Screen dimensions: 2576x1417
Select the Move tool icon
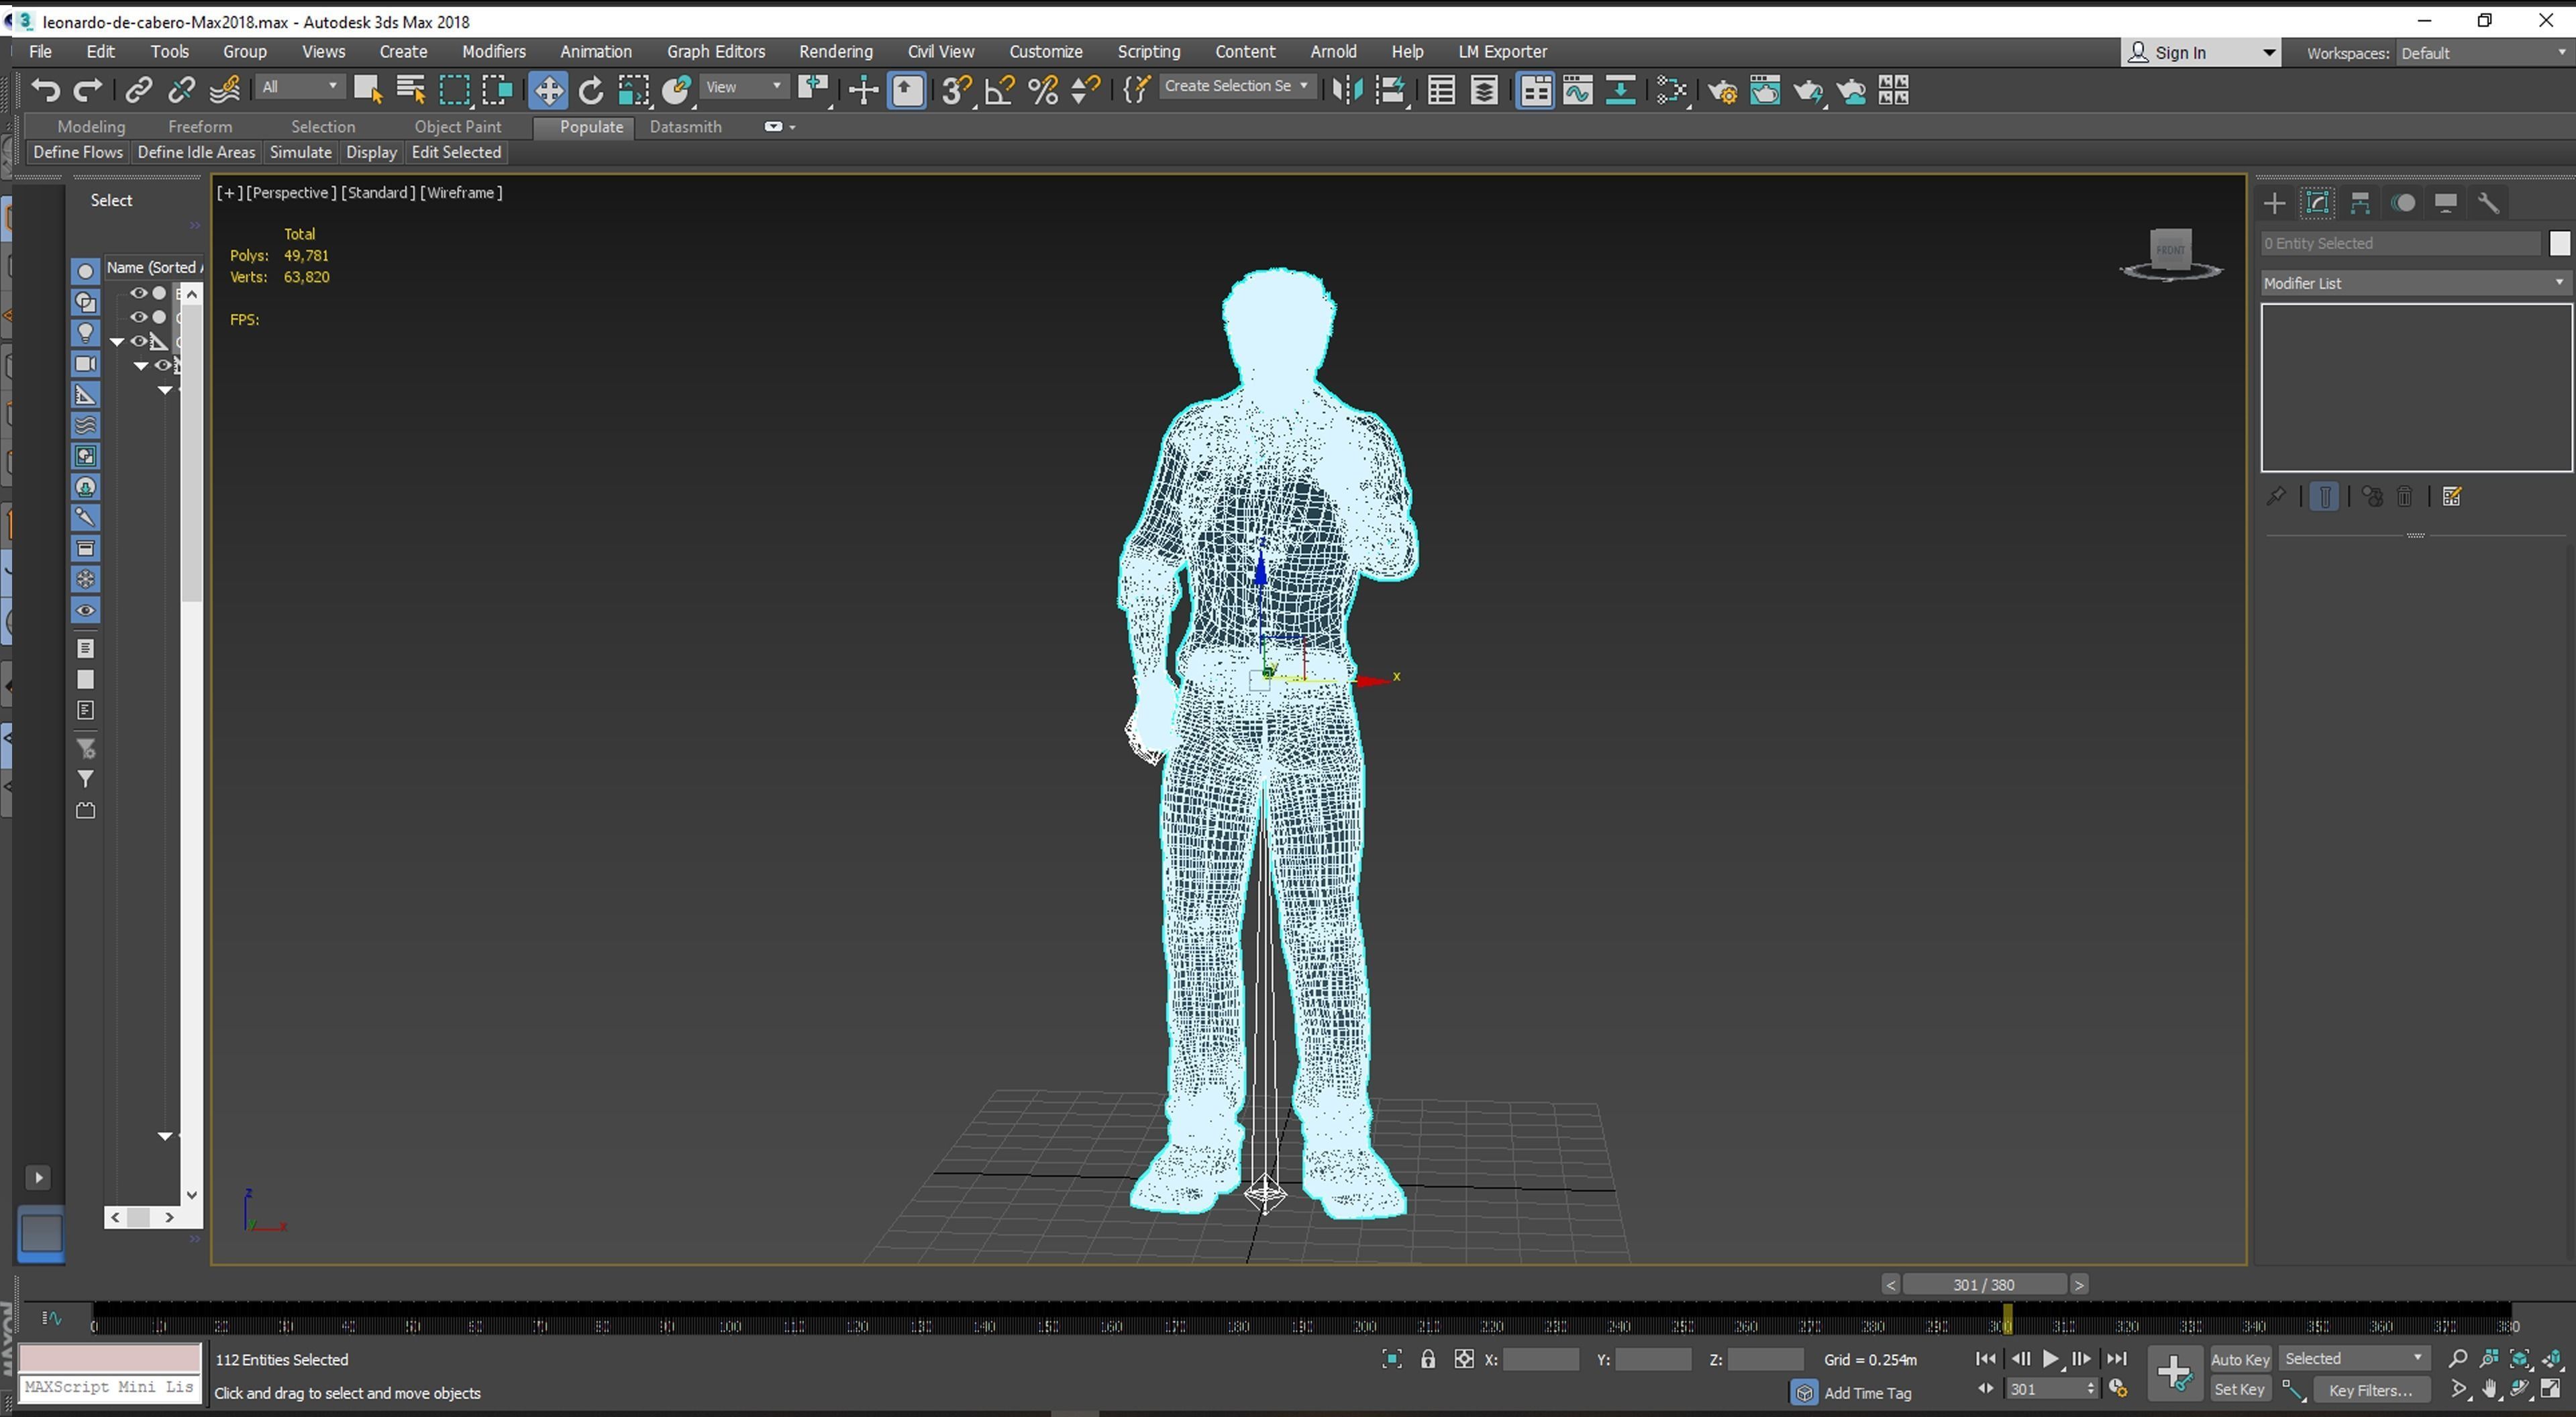tap(548, 91)
